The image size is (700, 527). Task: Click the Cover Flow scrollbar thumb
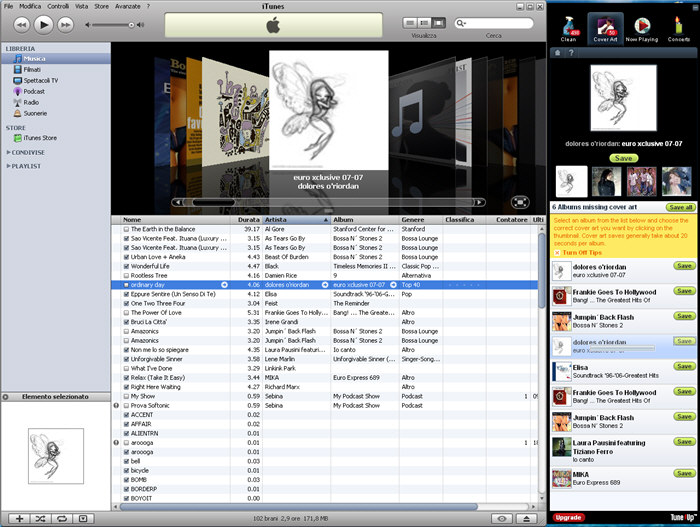tap(213, 202)
